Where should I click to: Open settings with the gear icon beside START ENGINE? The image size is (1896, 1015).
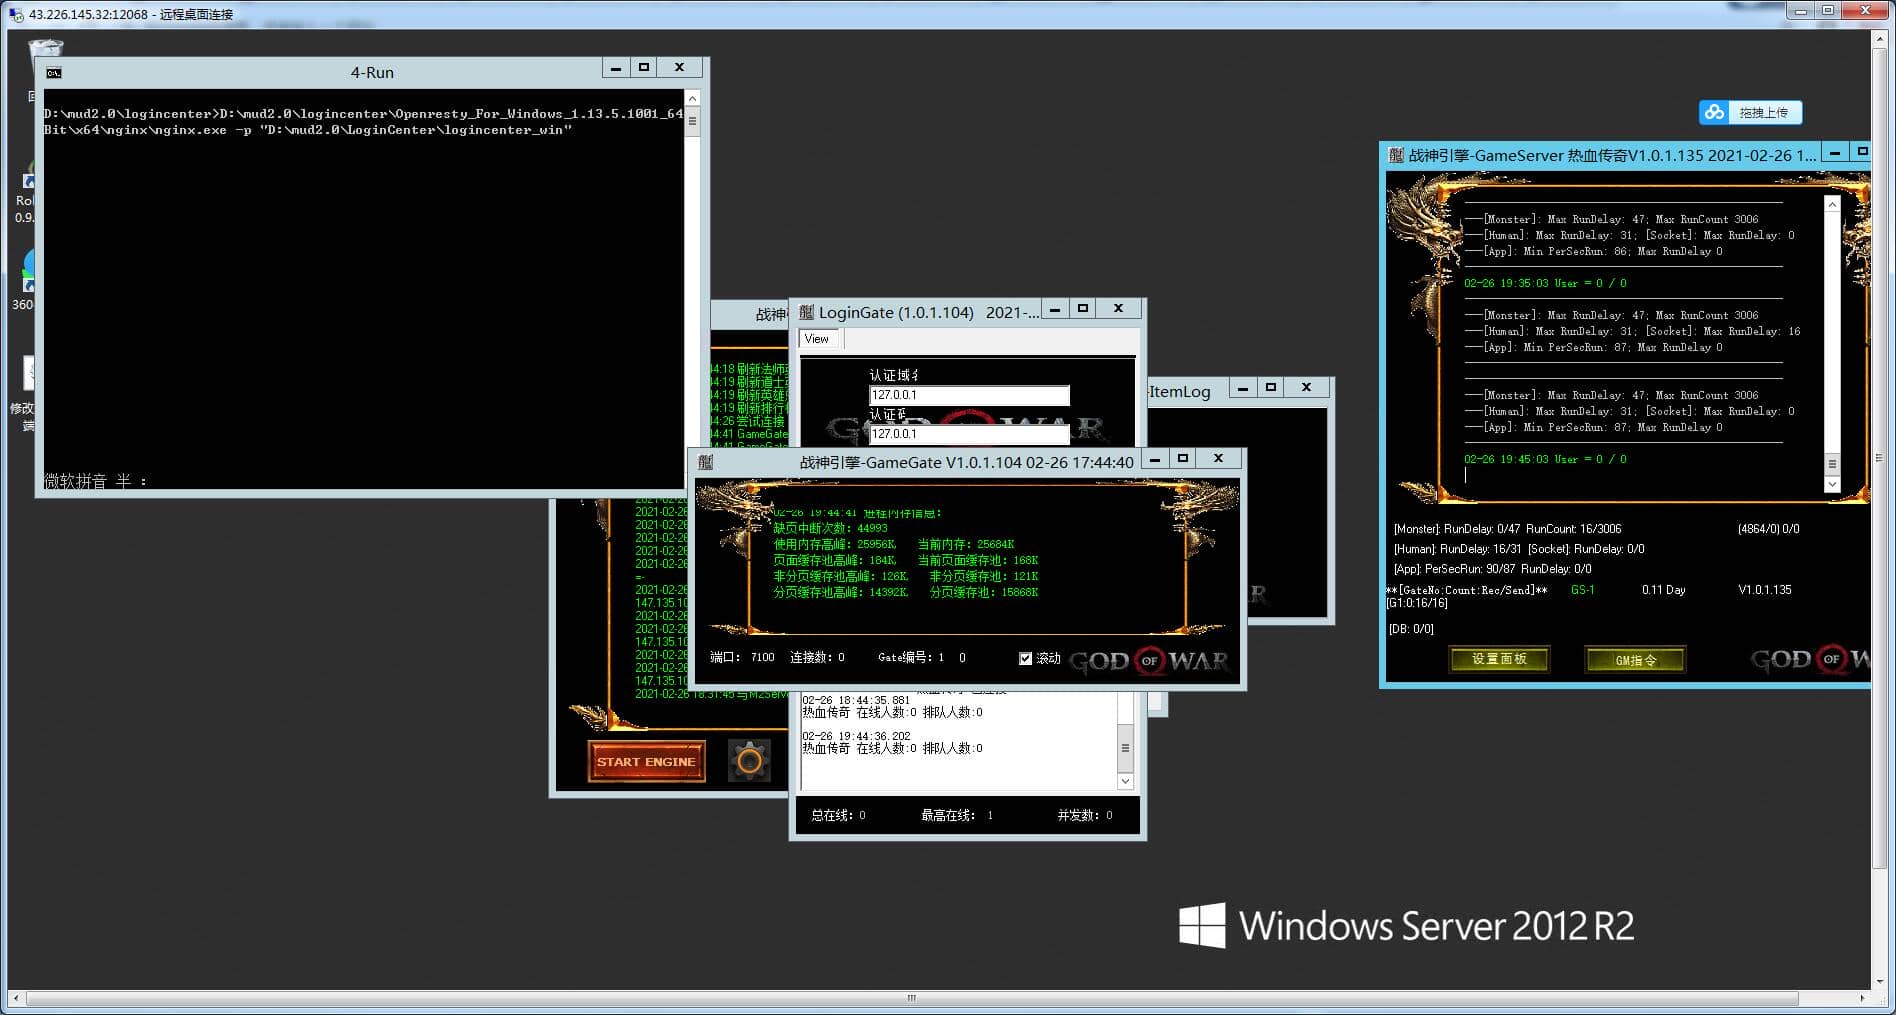click(x=749, y=762)
